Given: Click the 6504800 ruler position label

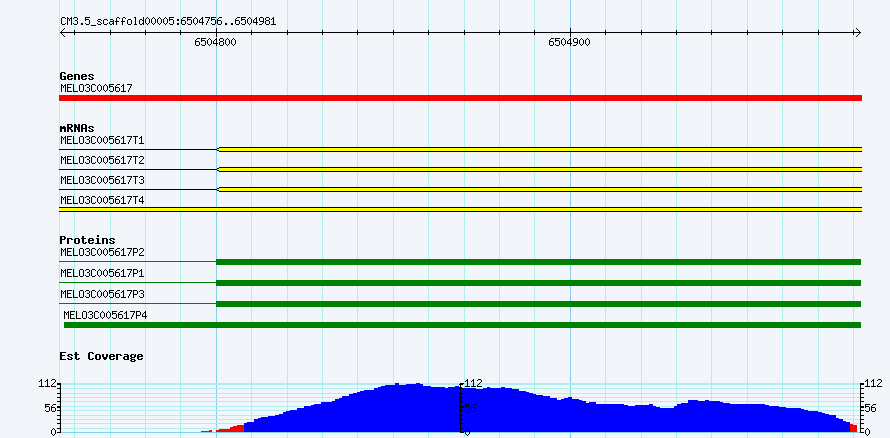Looking at the screenshot, I should [215, 43].
